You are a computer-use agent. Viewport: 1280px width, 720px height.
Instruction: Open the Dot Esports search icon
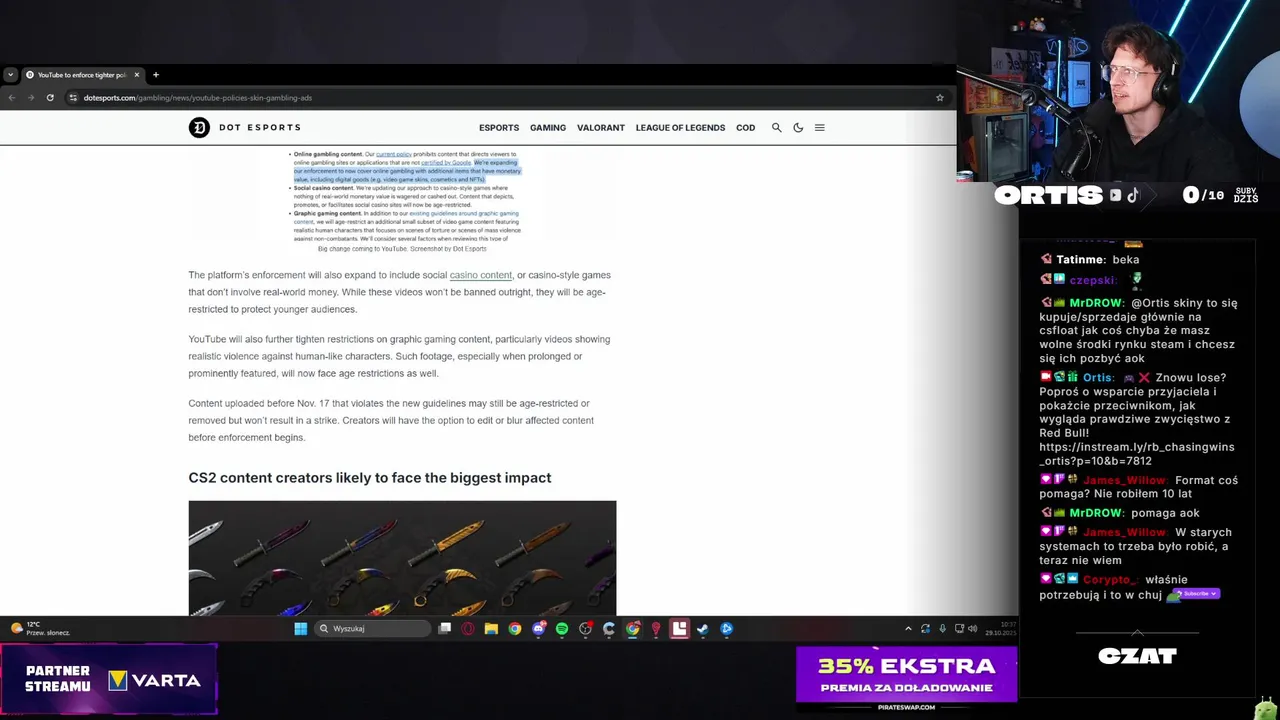[776, 128]
